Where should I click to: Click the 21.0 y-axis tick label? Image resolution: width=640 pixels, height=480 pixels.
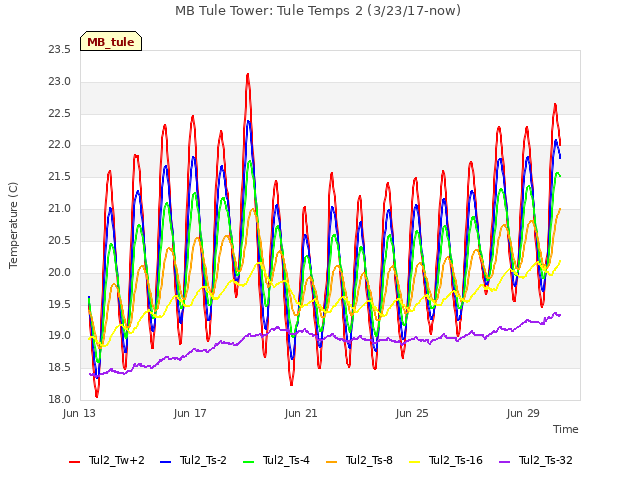(60, 208)
